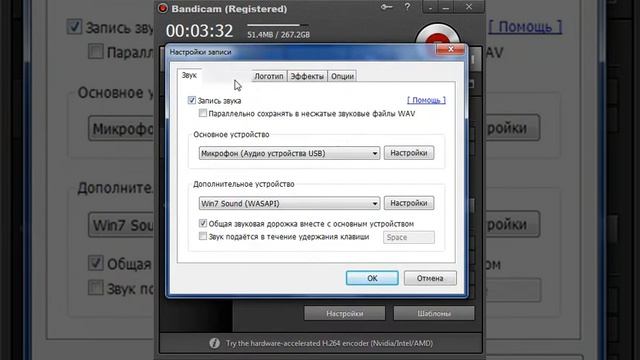Click the disk usage progress bar above 51.4MB
The height and width of the screenshot is (360, 640).
click(x=278, y=25)
